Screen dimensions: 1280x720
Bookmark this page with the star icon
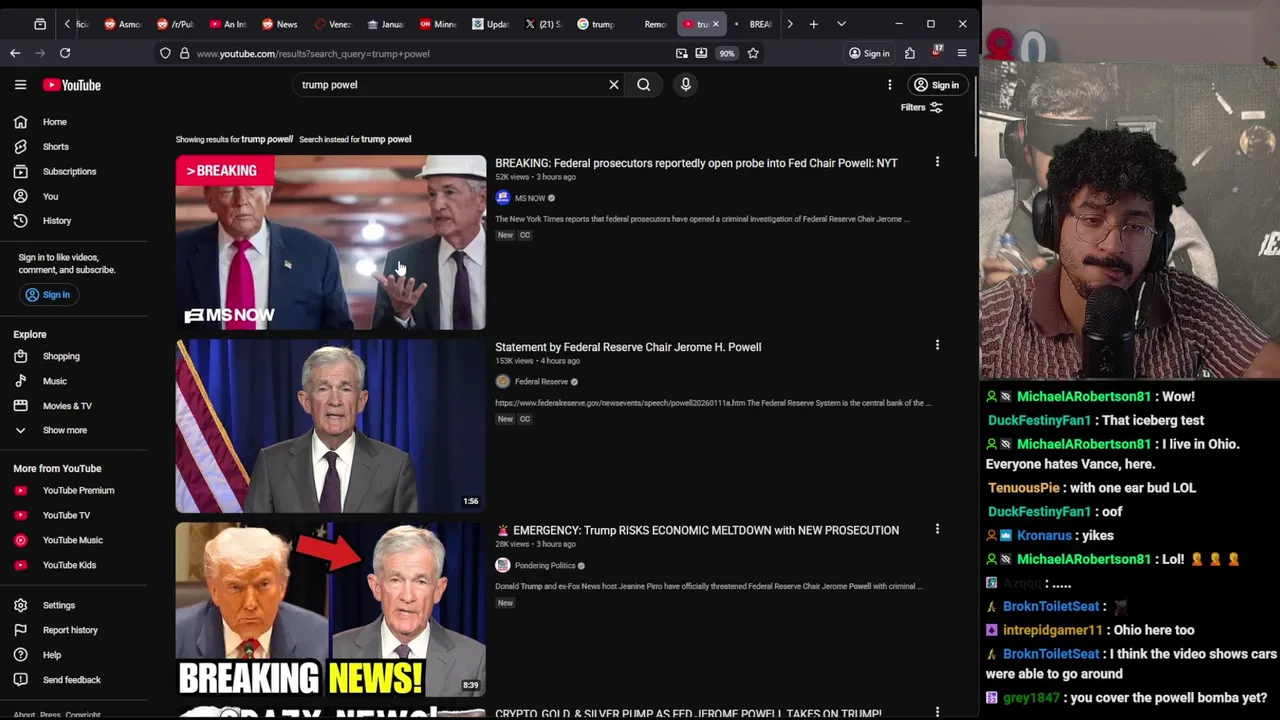point(753,53)
